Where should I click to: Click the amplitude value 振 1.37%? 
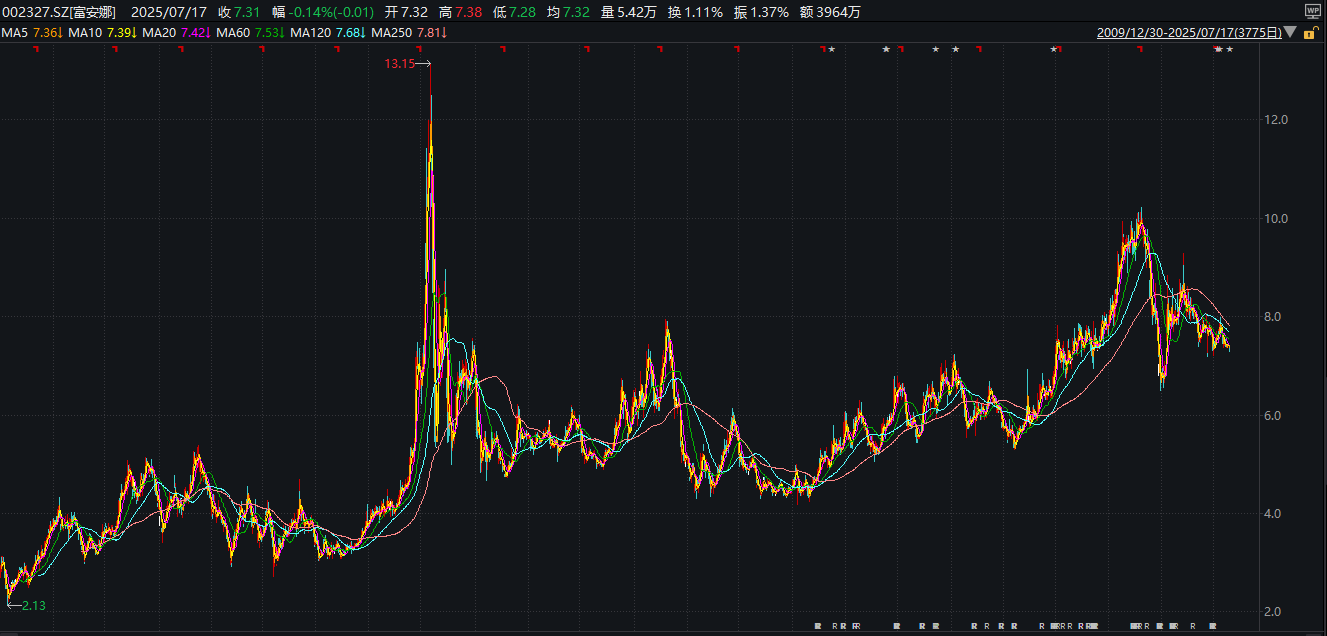pos(760,12)
